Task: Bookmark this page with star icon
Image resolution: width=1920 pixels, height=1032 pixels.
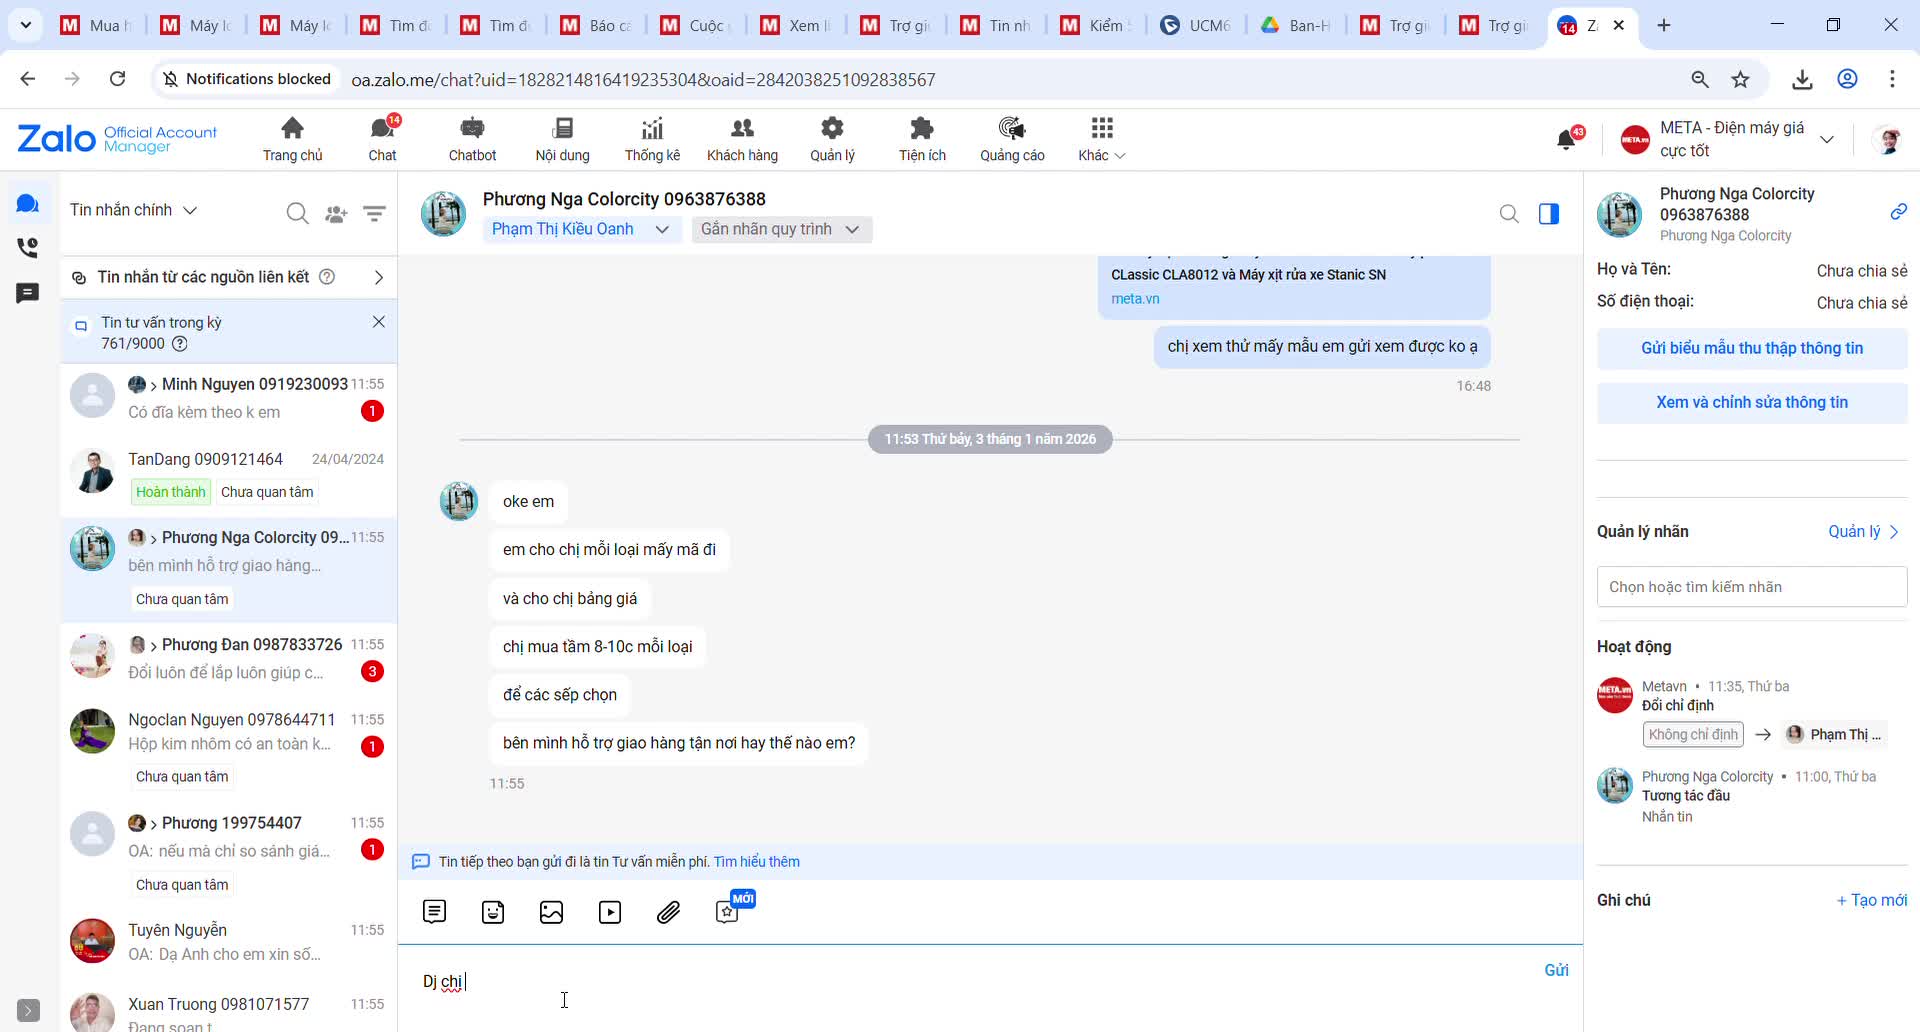Action: (1741, 79)
